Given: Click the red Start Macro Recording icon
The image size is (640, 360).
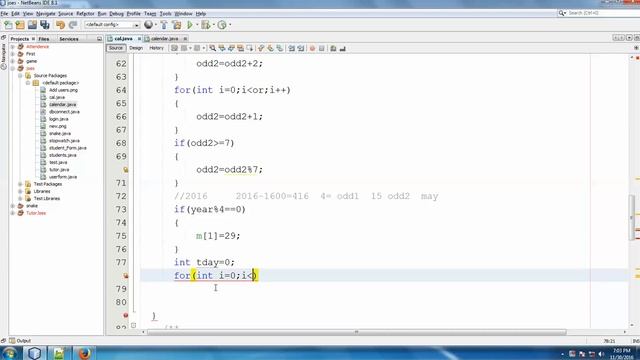Looking at the screenshot, I should coord(312,48).
